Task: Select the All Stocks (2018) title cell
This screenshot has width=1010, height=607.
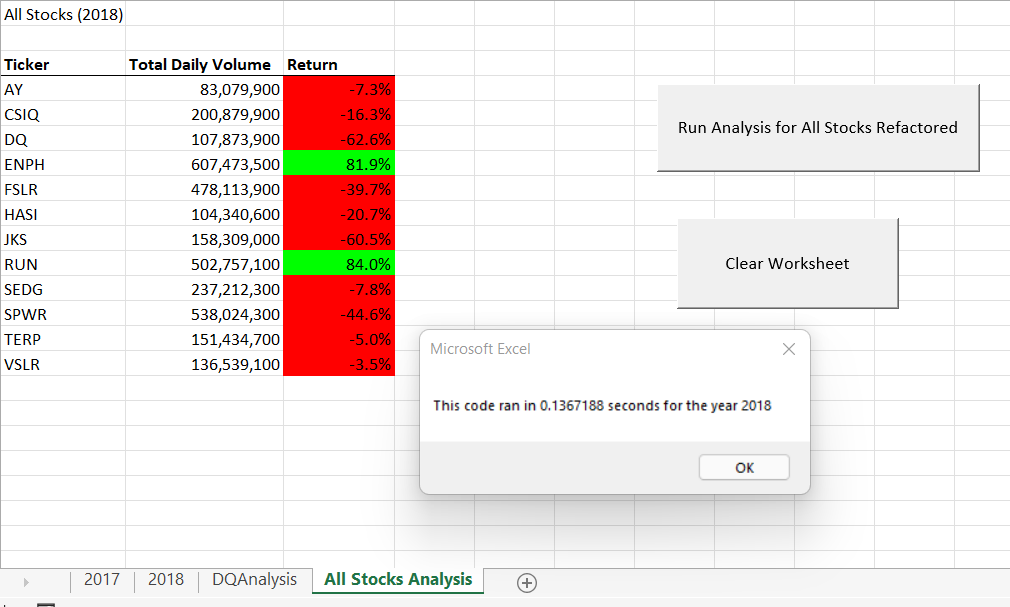Action: (63, 14)
